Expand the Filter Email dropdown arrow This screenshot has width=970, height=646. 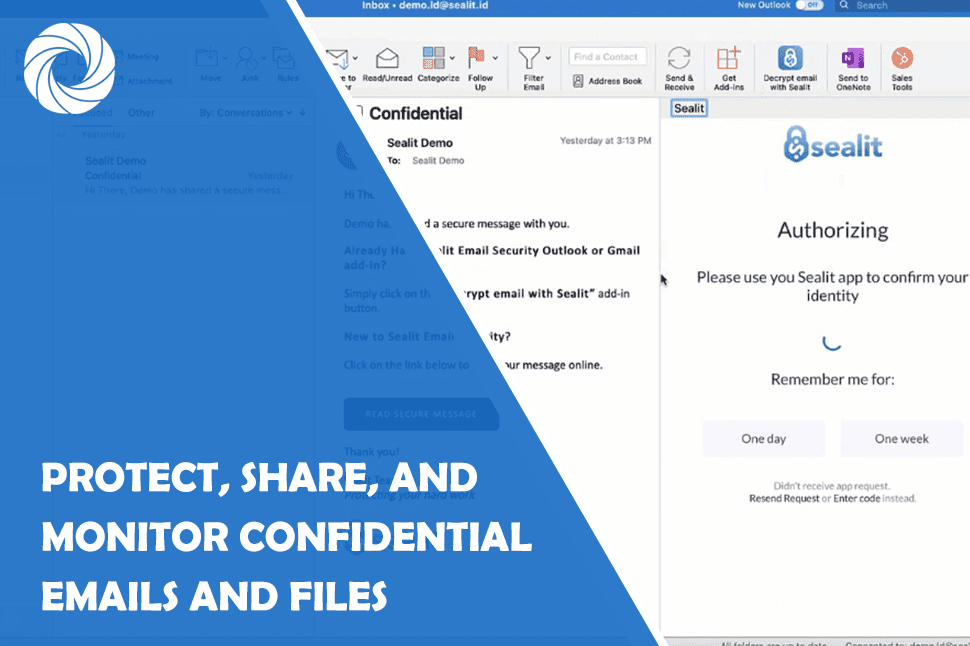tap(548, 58)
